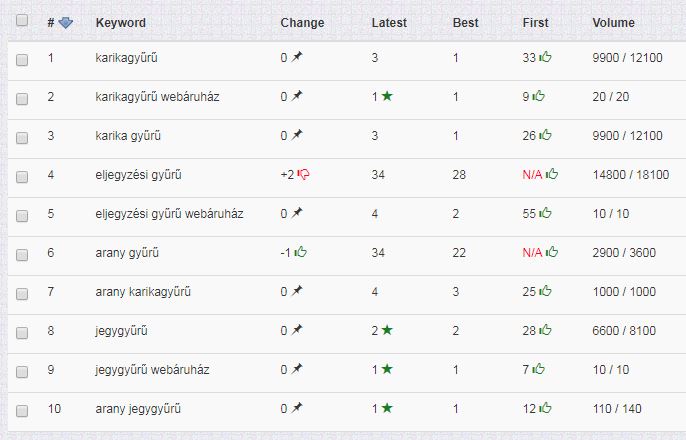Open the karika gyűrű keyword entry
This screenshot has width=686, height=440.
128,136
